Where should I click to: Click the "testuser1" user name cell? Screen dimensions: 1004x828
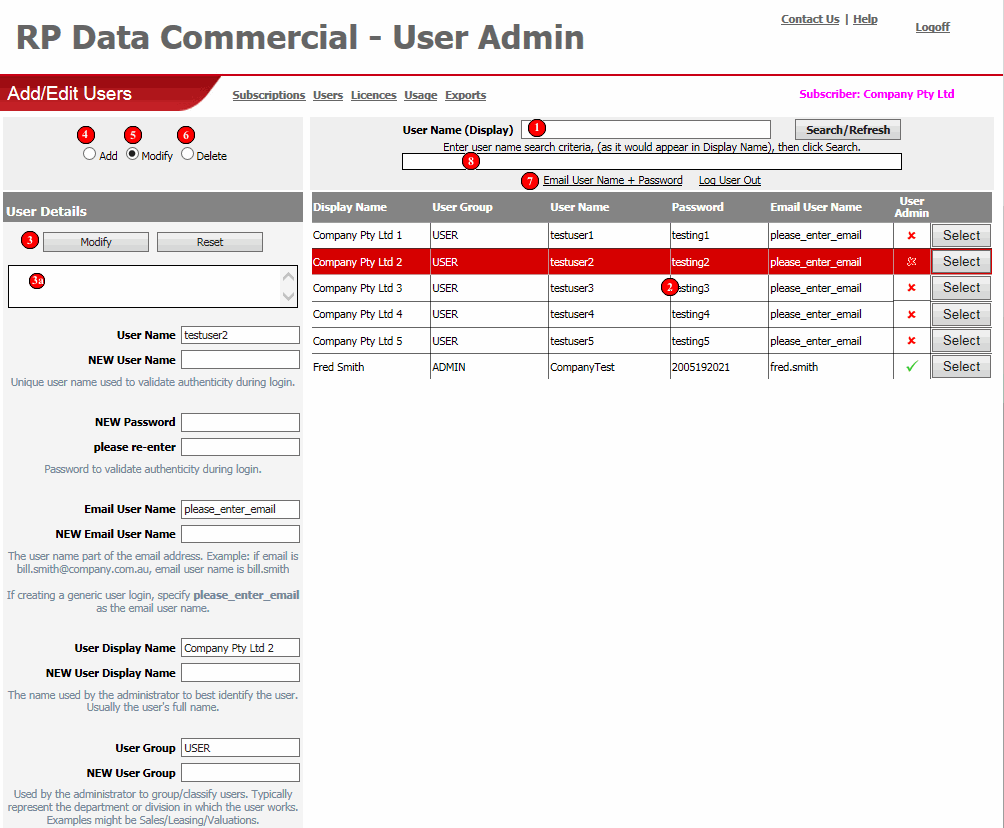click(x=572, y=236)
